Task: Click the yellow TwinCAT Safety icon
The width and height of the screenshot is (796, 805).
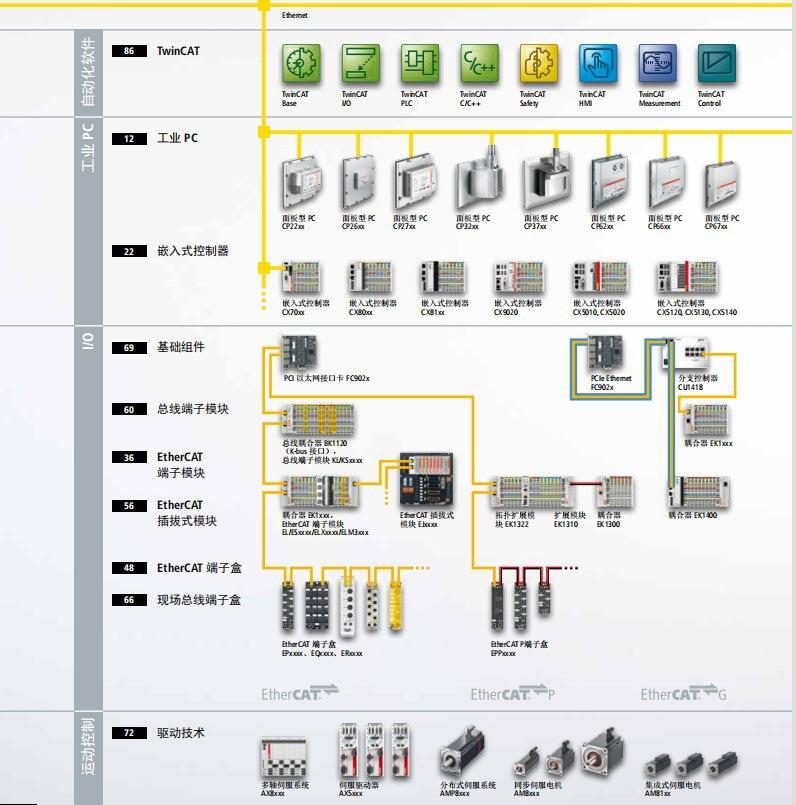Action: [539, 63]
